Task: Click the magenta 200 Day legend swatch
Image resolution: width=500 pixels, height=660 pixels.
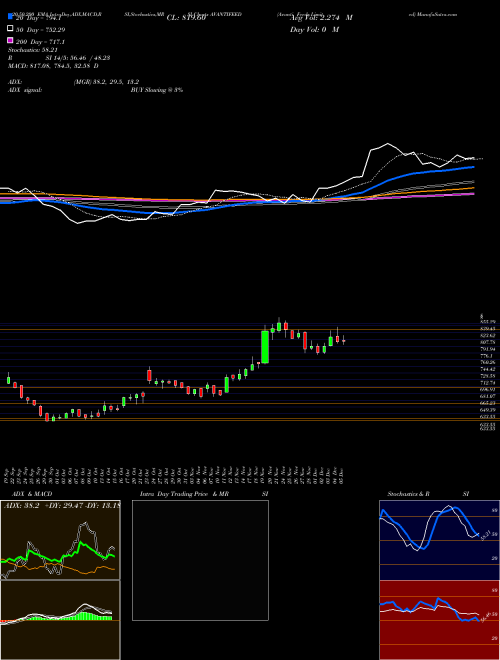Action: pyautogui.click(x=11, y=40)
